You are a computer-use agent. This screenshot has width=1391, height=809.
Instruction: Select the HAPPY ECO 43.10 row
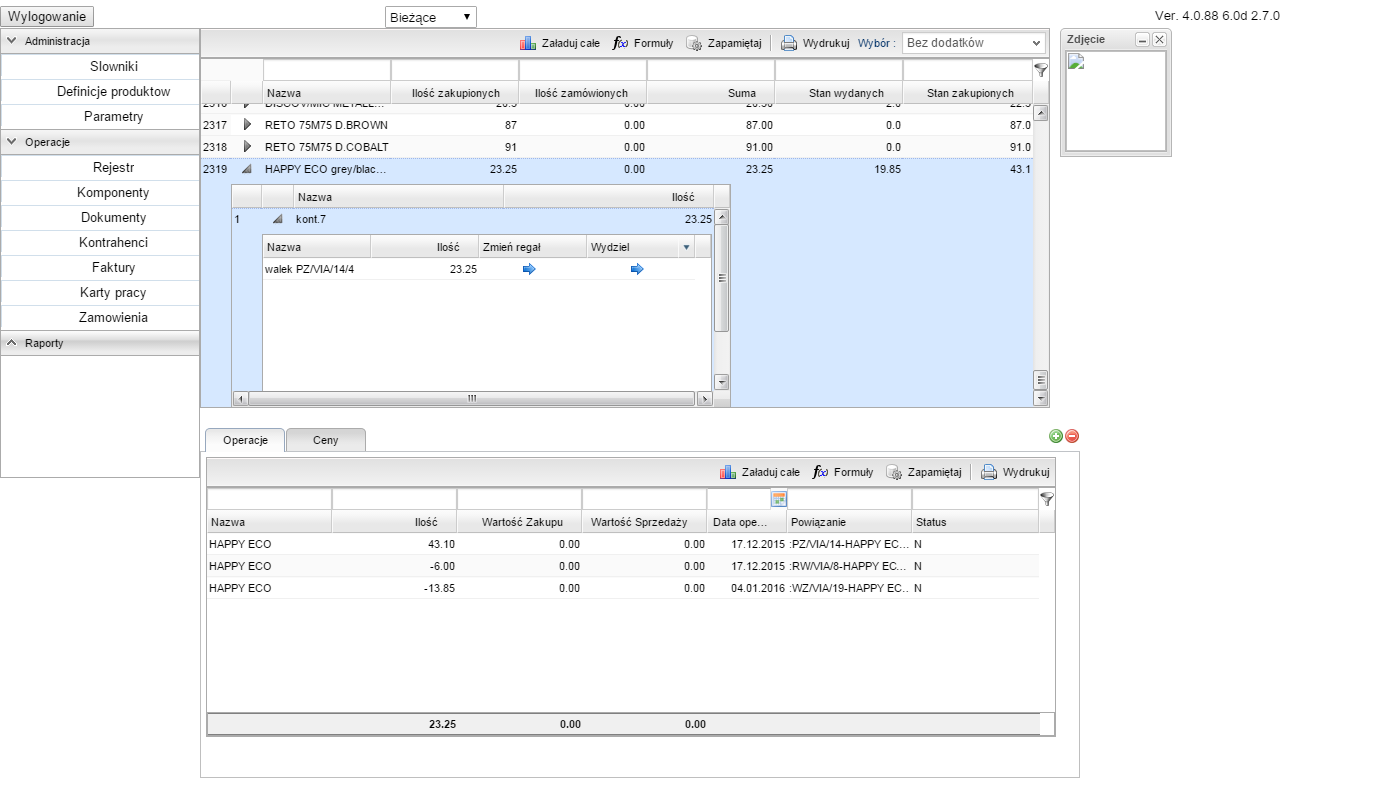pos(623,544)
